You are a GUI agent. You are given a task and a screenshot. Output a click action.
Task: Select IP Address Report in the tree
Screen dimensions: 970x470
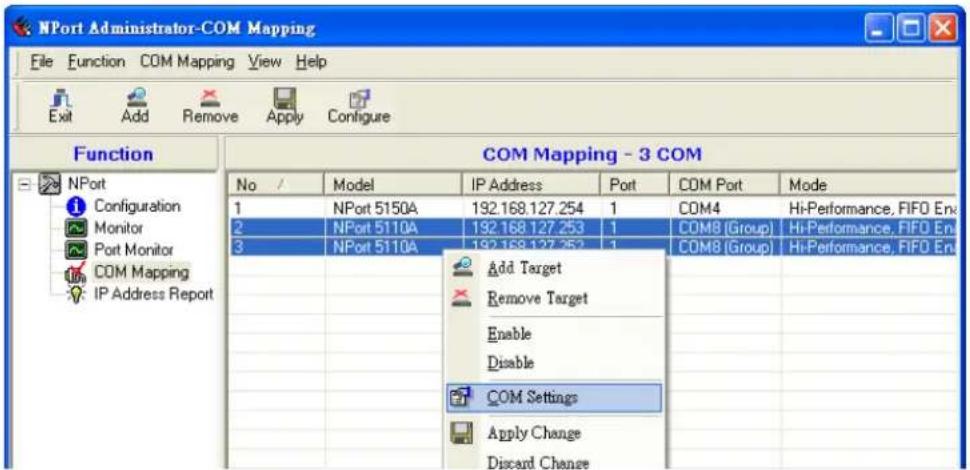click(x=153, y=295)
